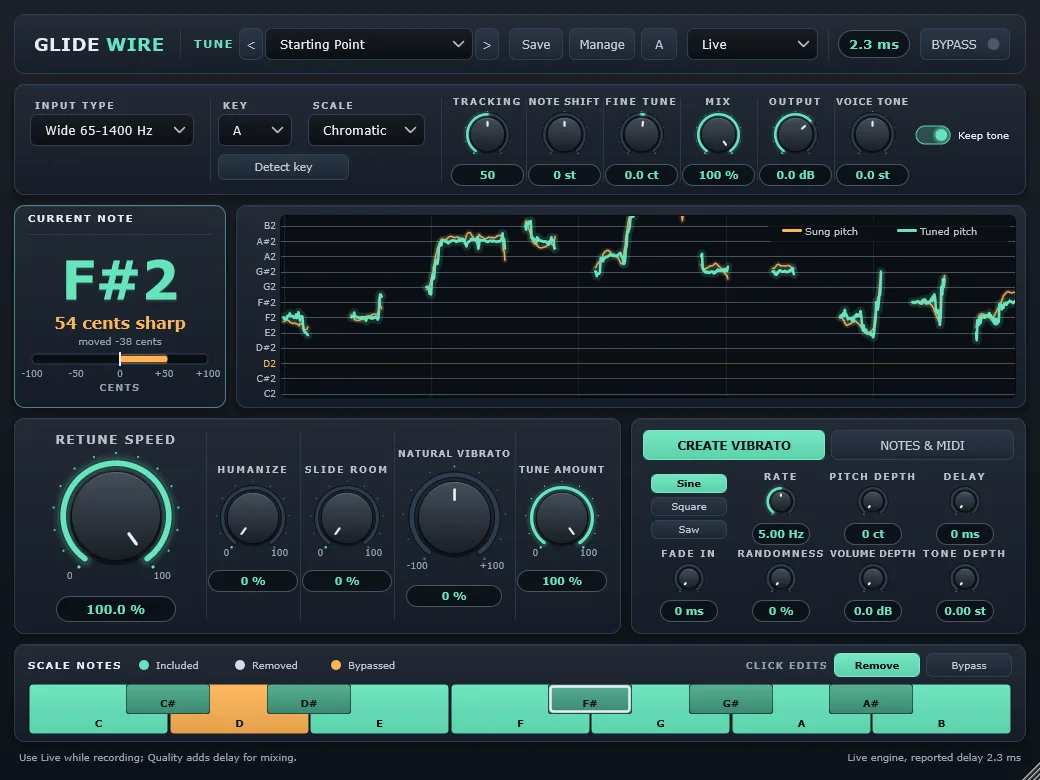Select Remove click-edit mode

pos(876,665)
